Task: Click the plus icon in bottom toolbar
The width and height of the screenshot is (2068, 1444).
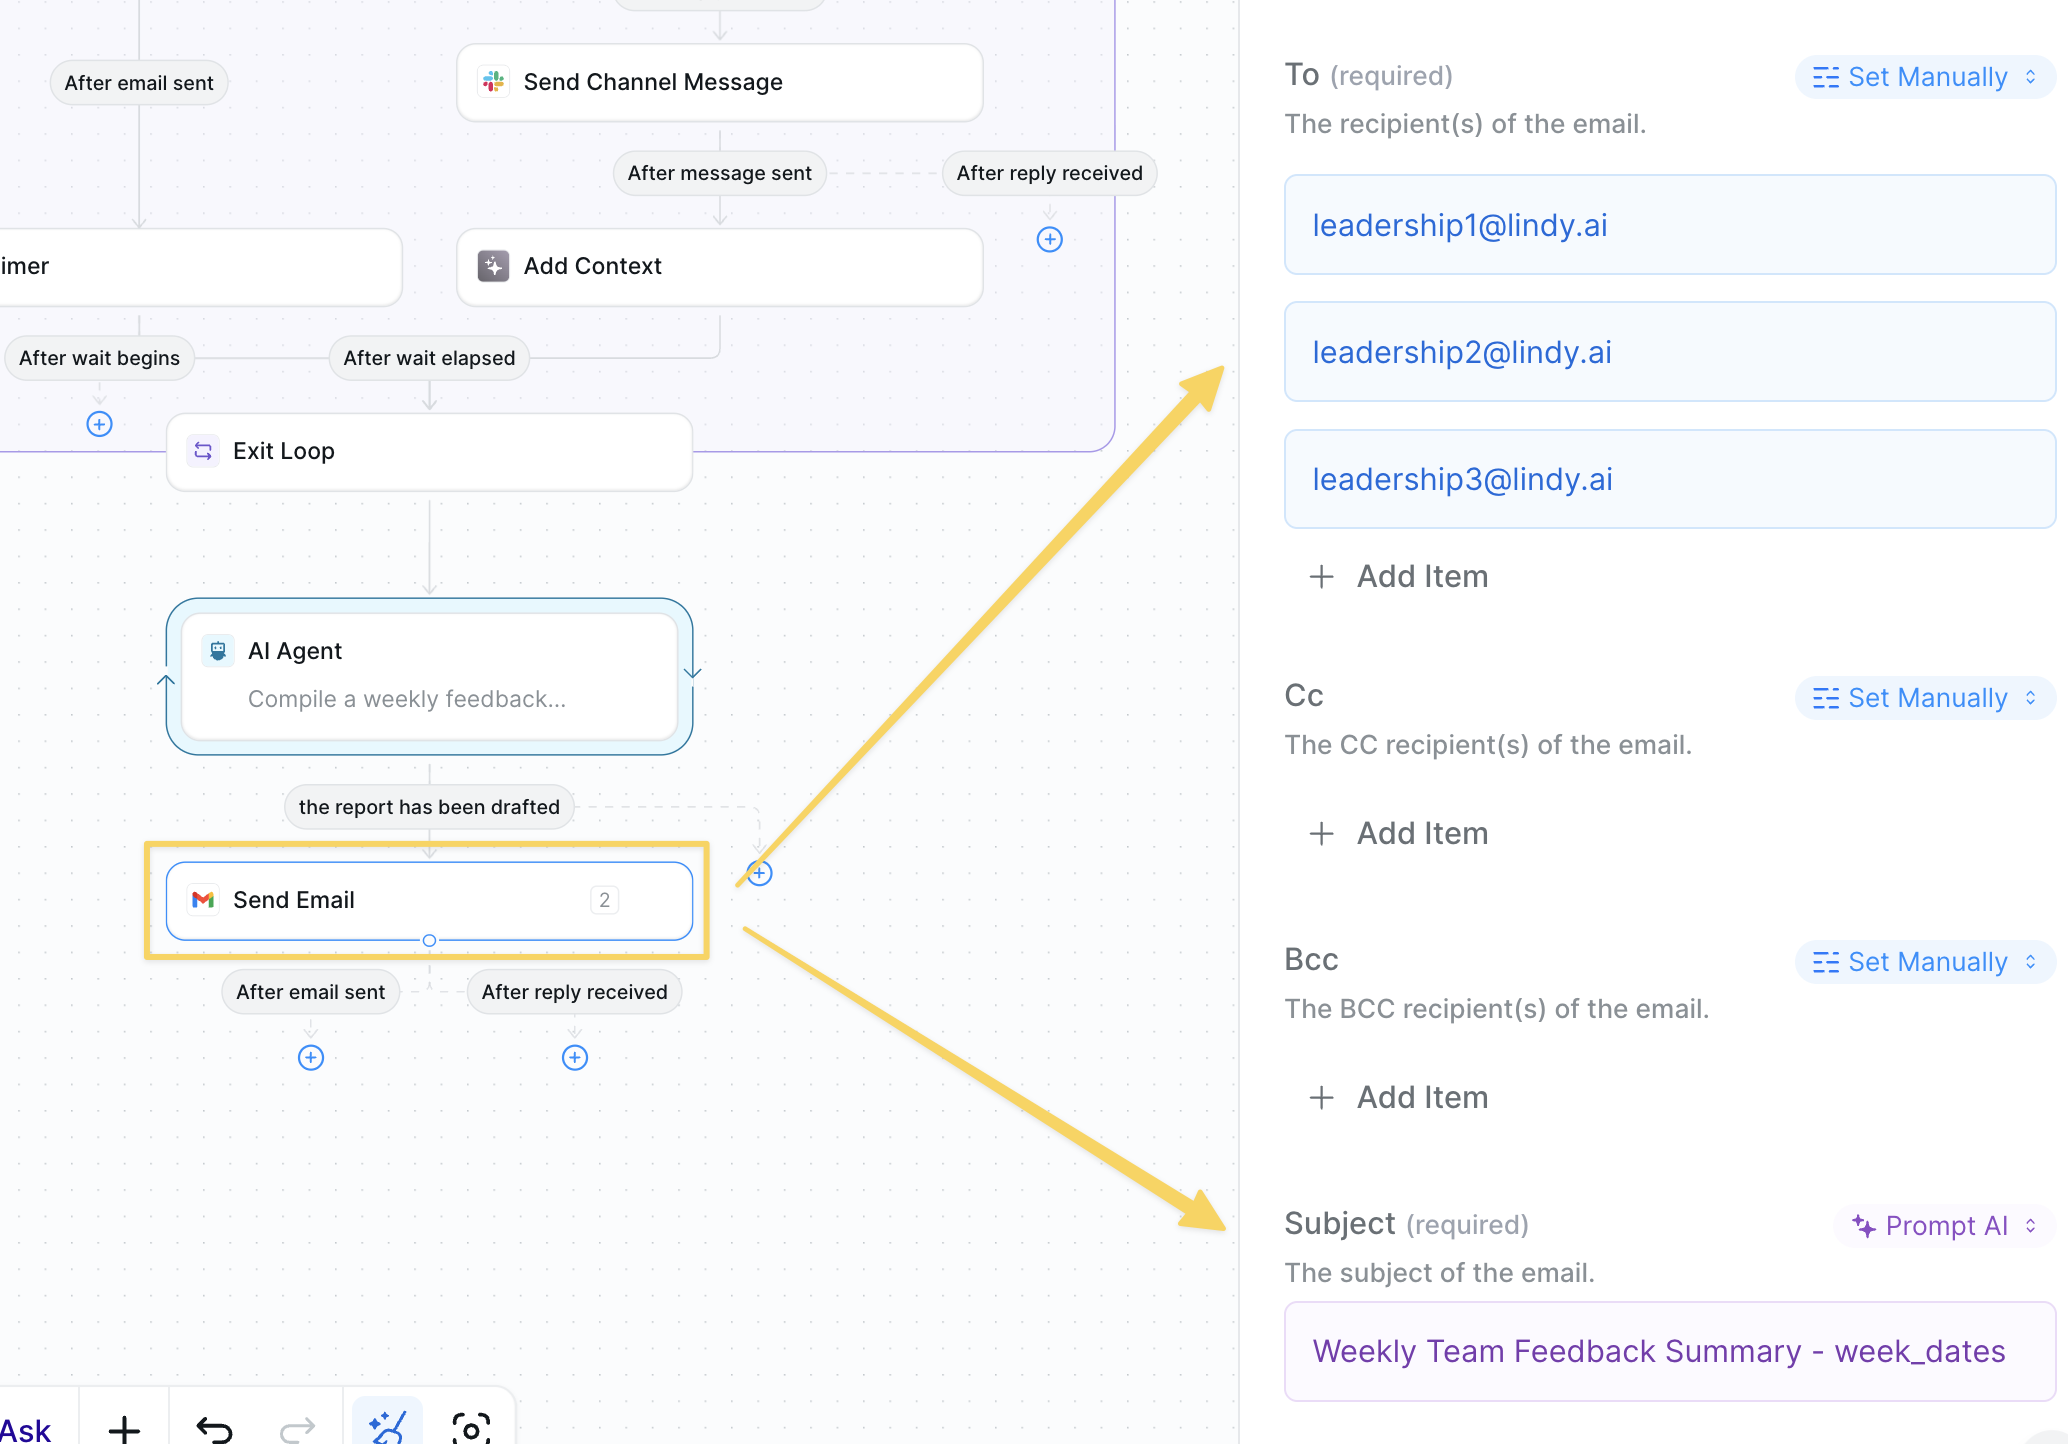Action: tap(124, 1428)
